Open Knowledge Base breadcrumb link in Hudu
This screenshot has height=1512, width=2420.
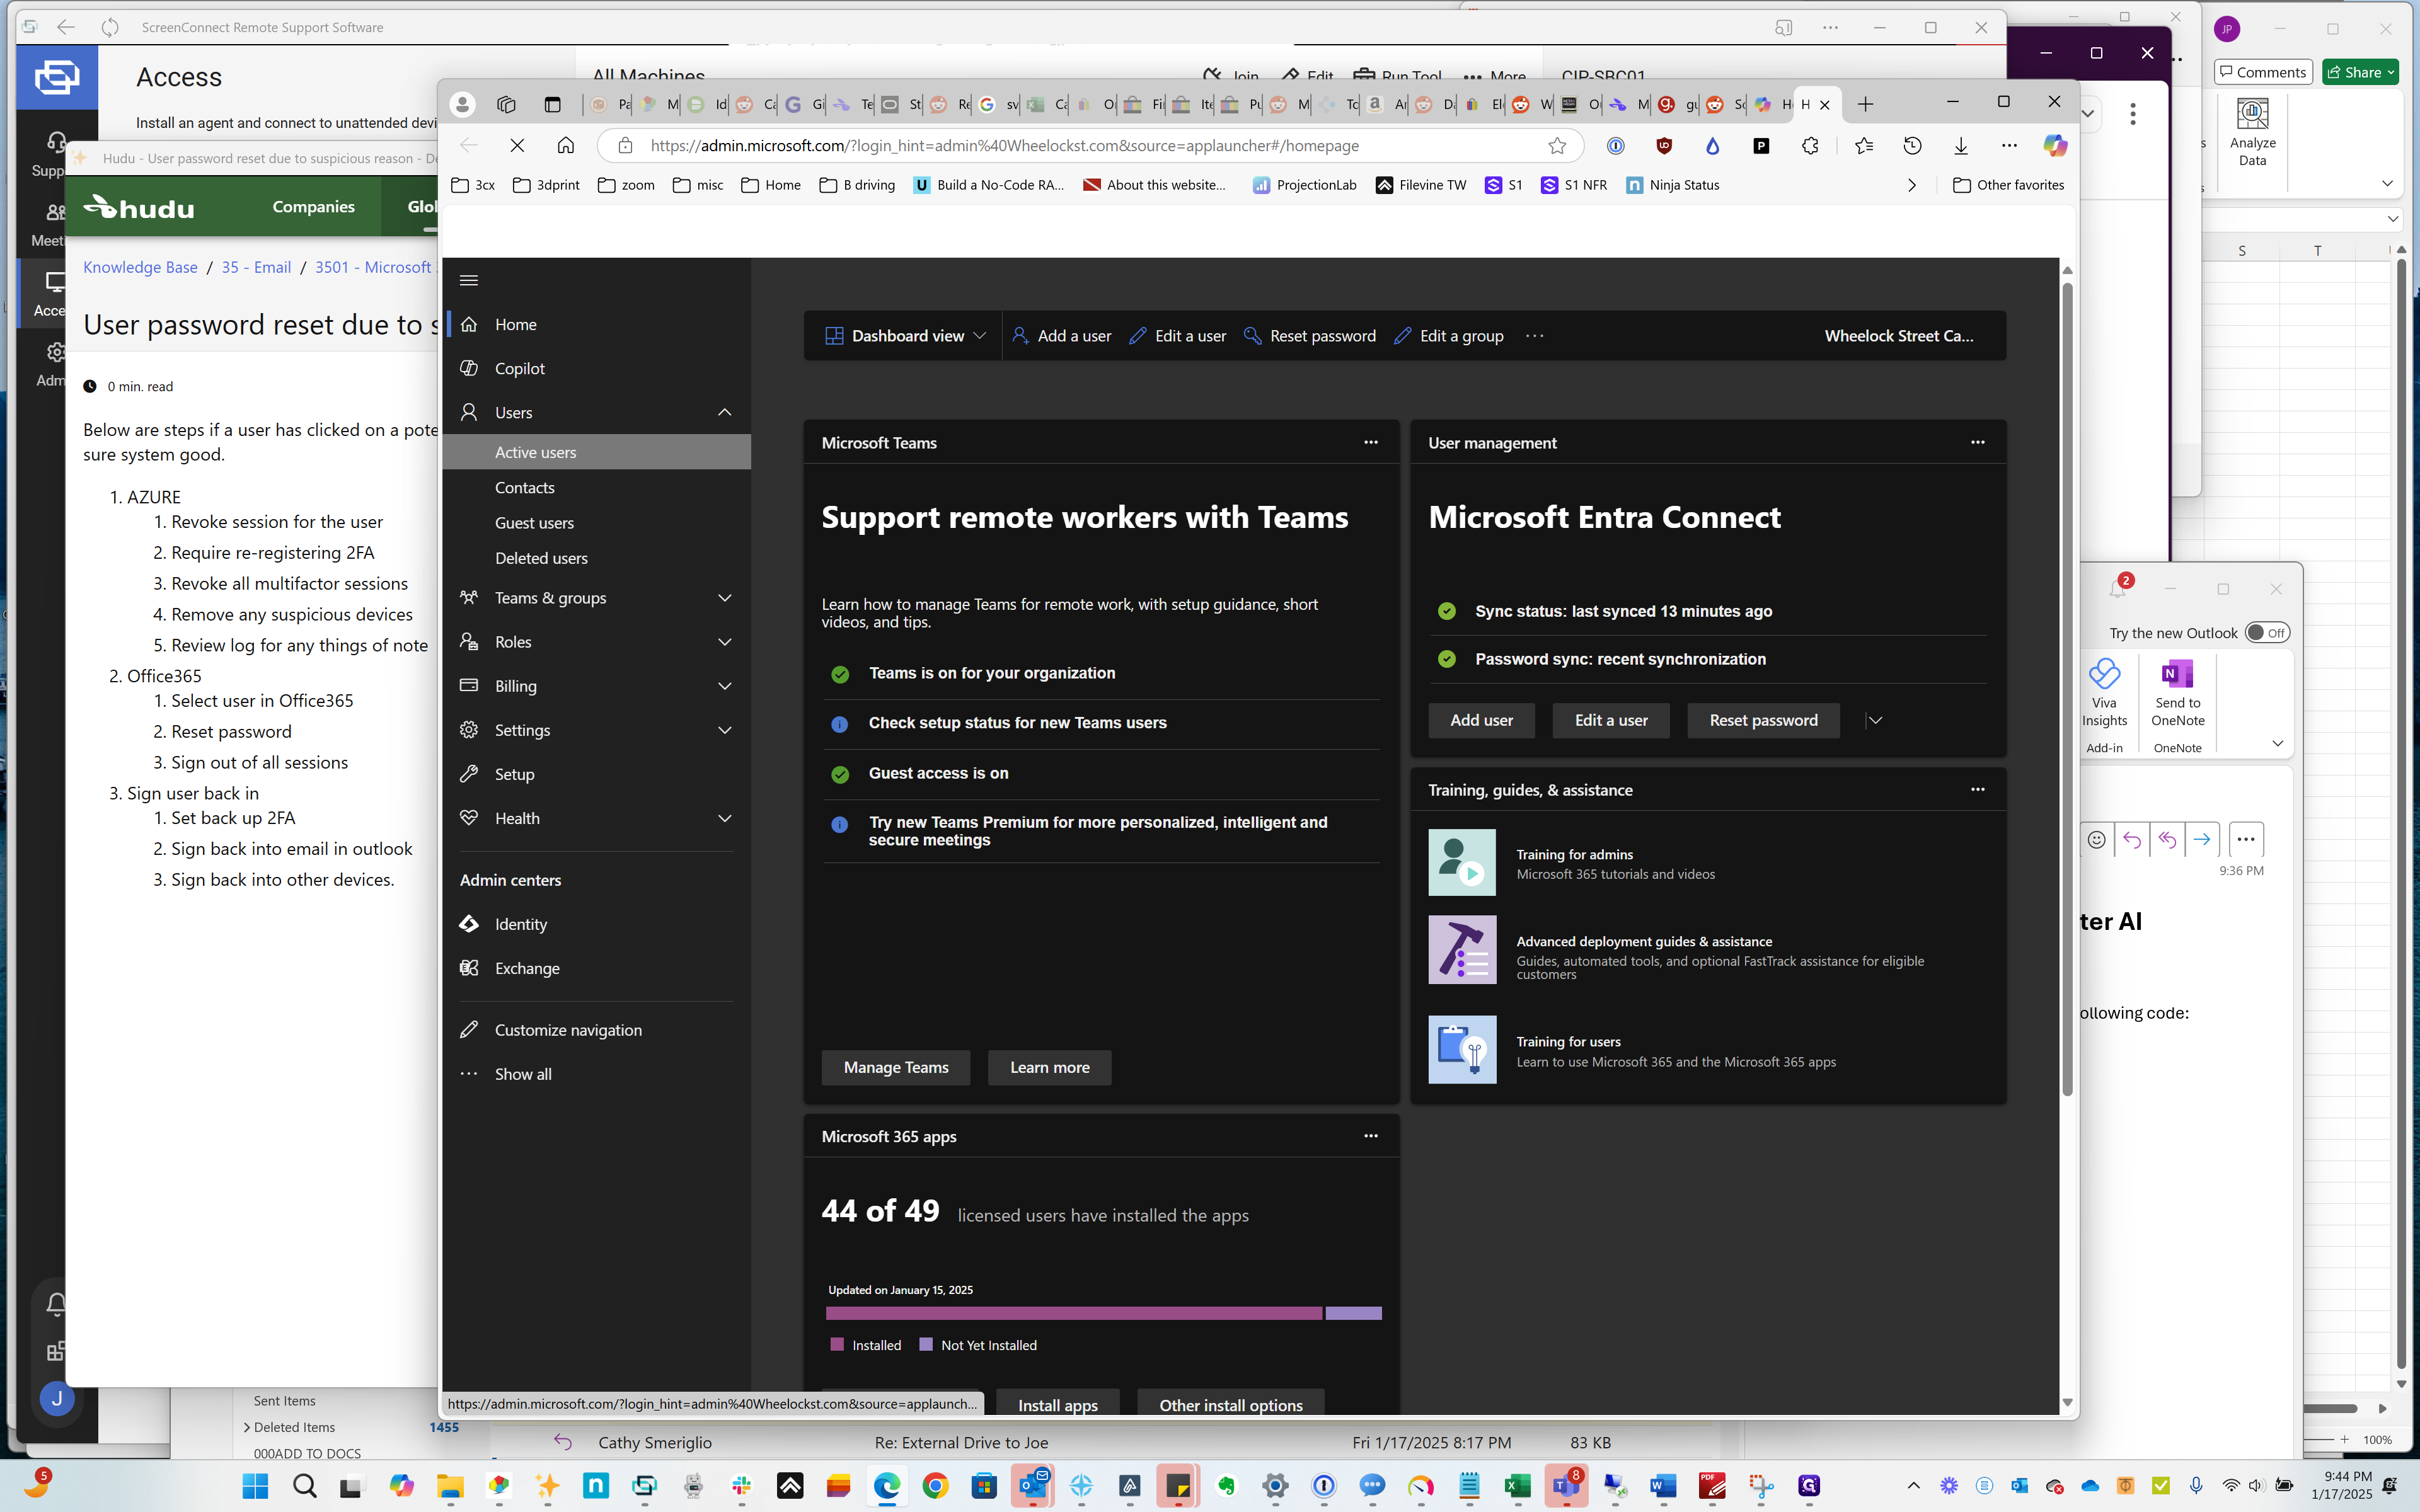tap(140, 267)
